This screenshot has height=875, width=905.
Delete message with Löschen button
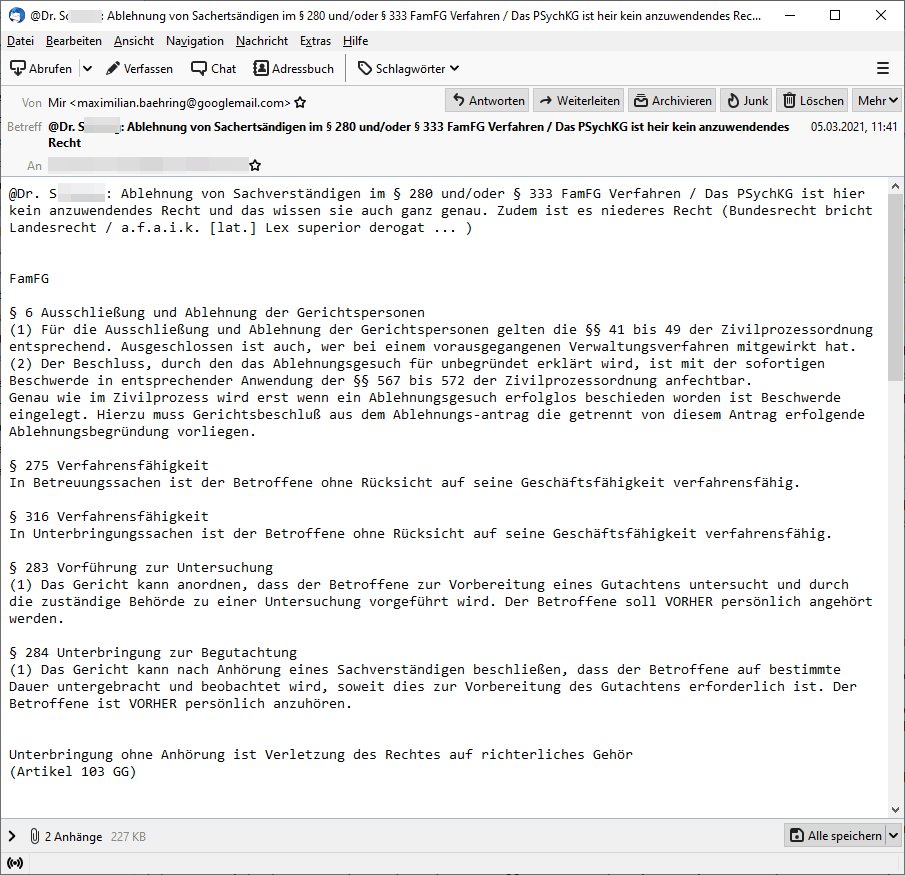pos(813,101)
